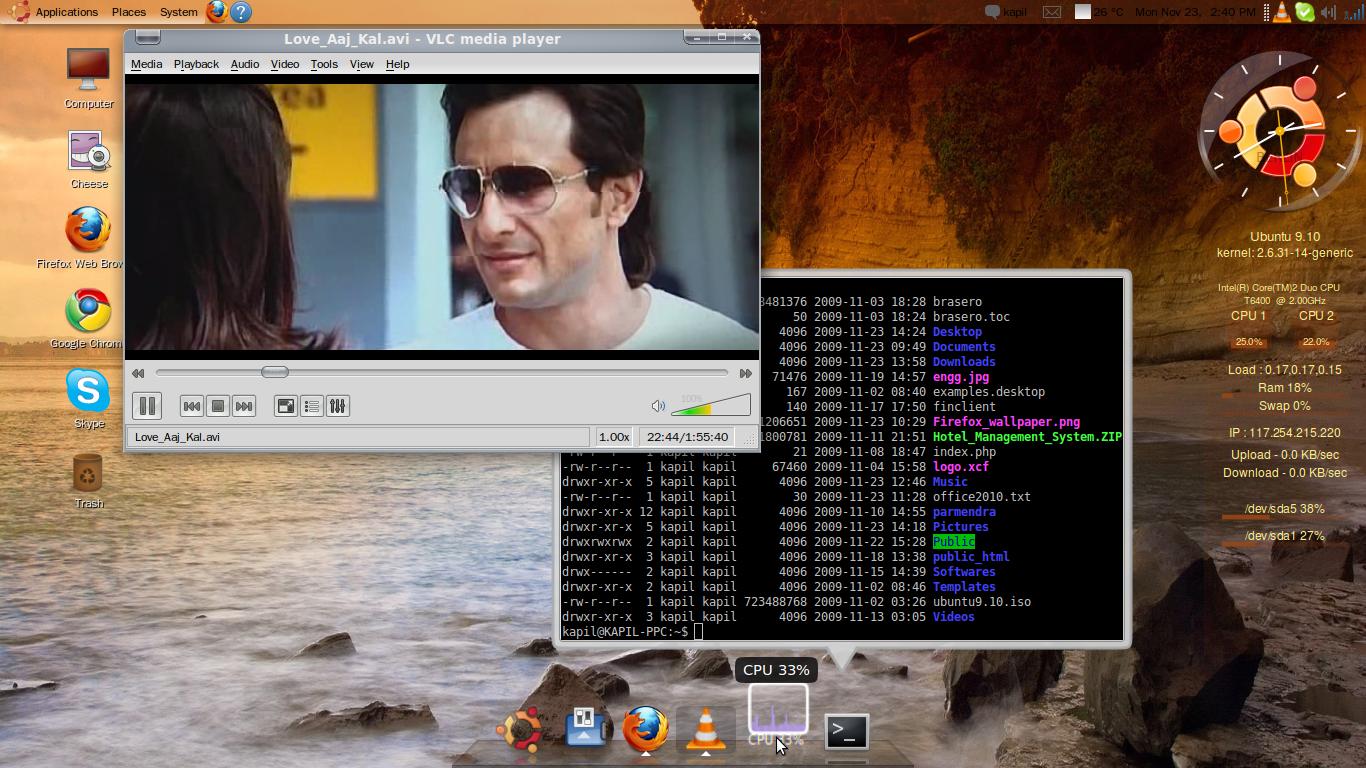Click the VLC seek bar handle
The width and height of the screenshot is (1366, 768).
tap(275, 372)
